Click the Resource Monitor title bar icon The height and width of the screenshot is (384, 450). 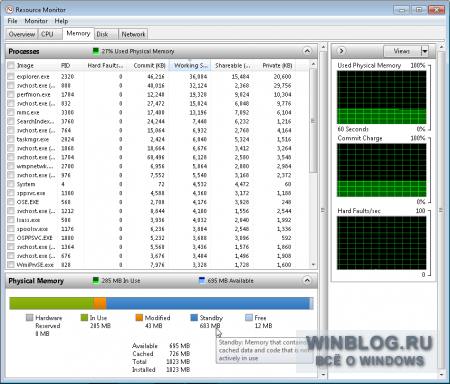10,9
